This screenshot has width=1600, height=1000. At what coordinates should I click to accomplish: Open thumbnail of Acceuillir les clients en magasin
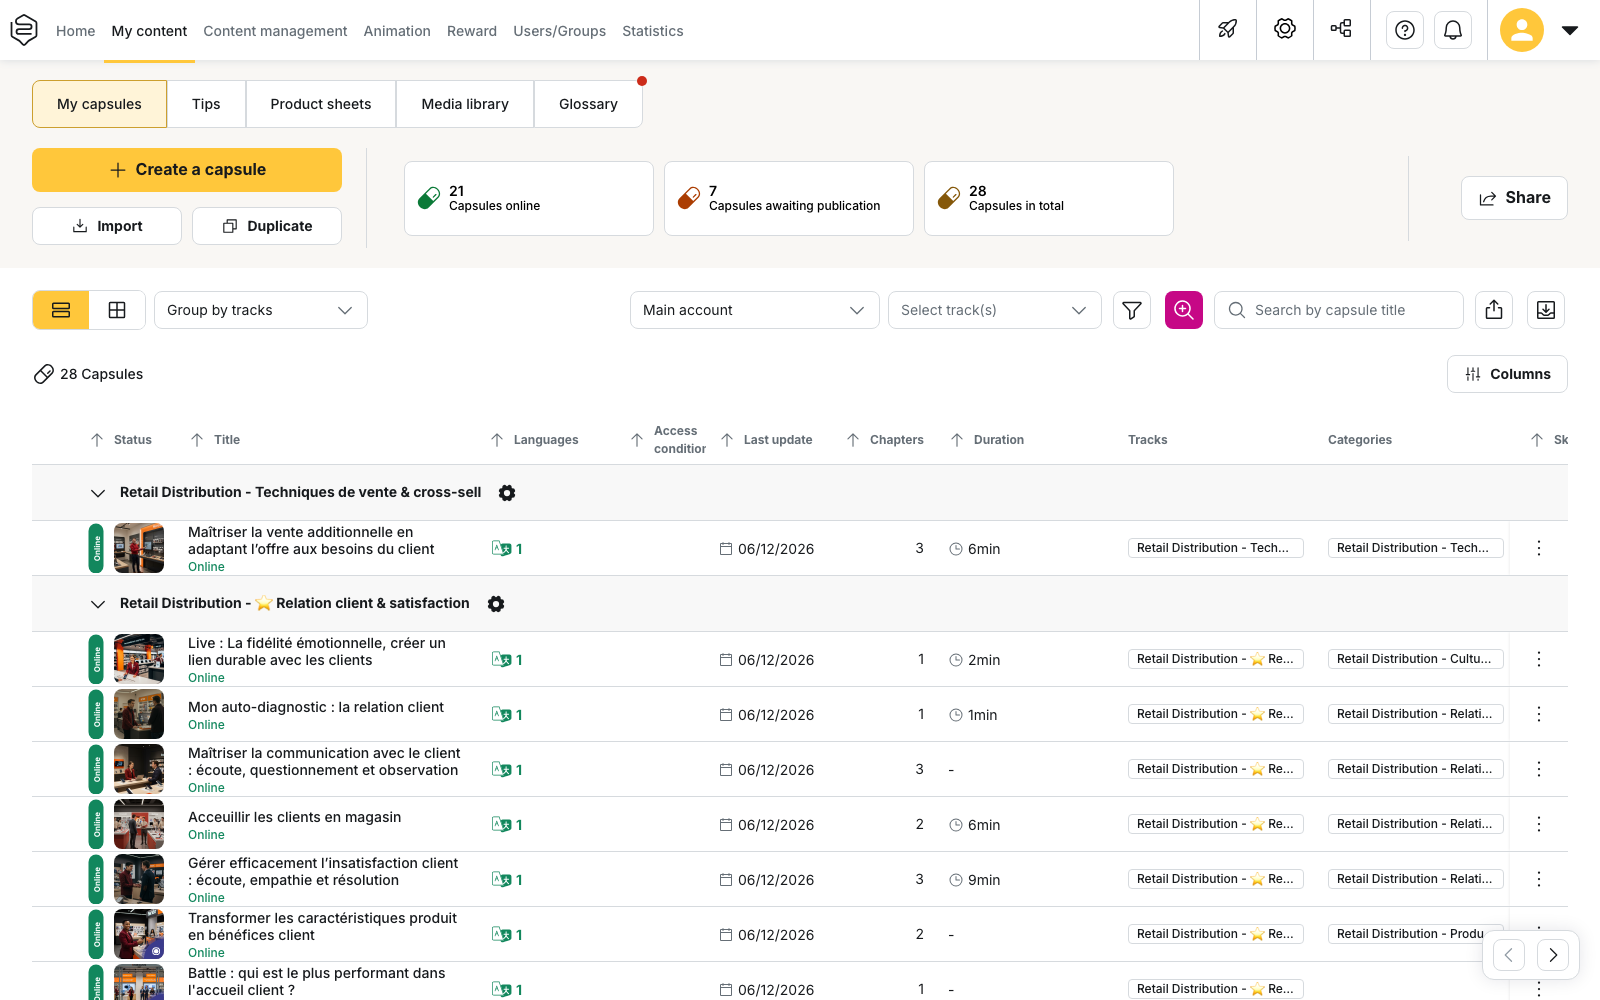[139, 824]
